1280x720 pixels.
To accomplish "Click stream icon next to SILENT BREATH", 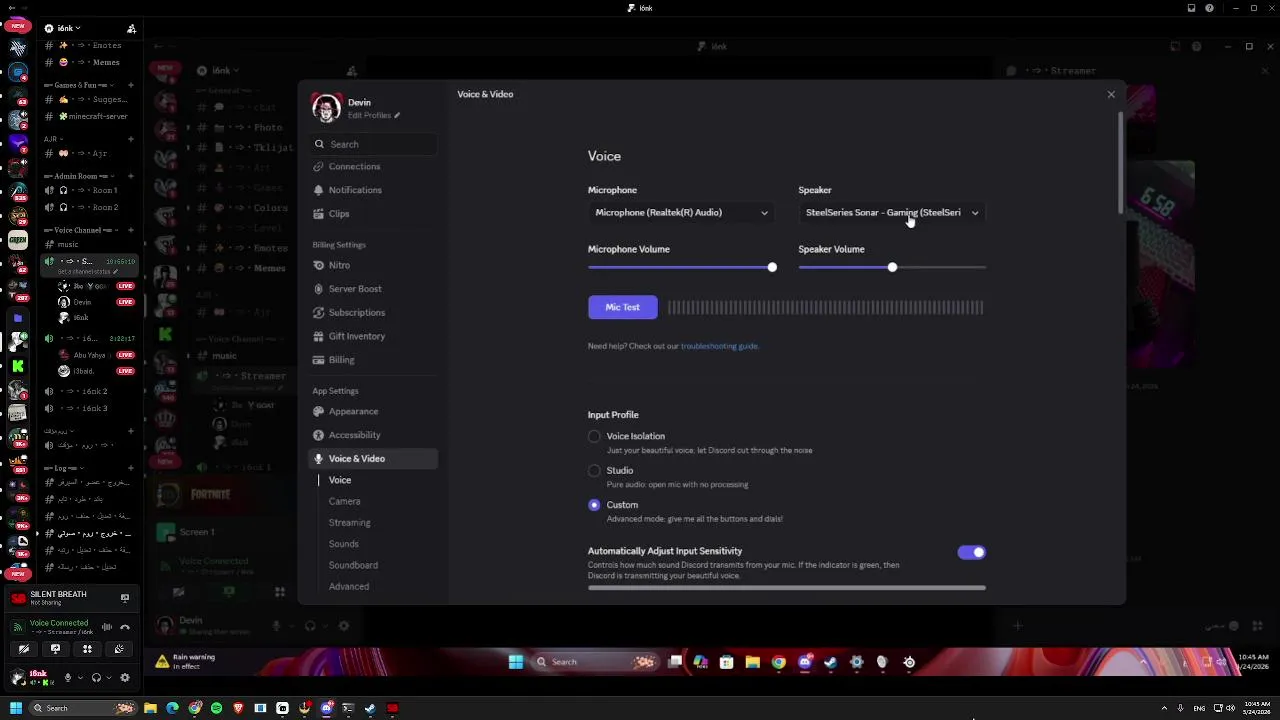I will pos(125,598).
